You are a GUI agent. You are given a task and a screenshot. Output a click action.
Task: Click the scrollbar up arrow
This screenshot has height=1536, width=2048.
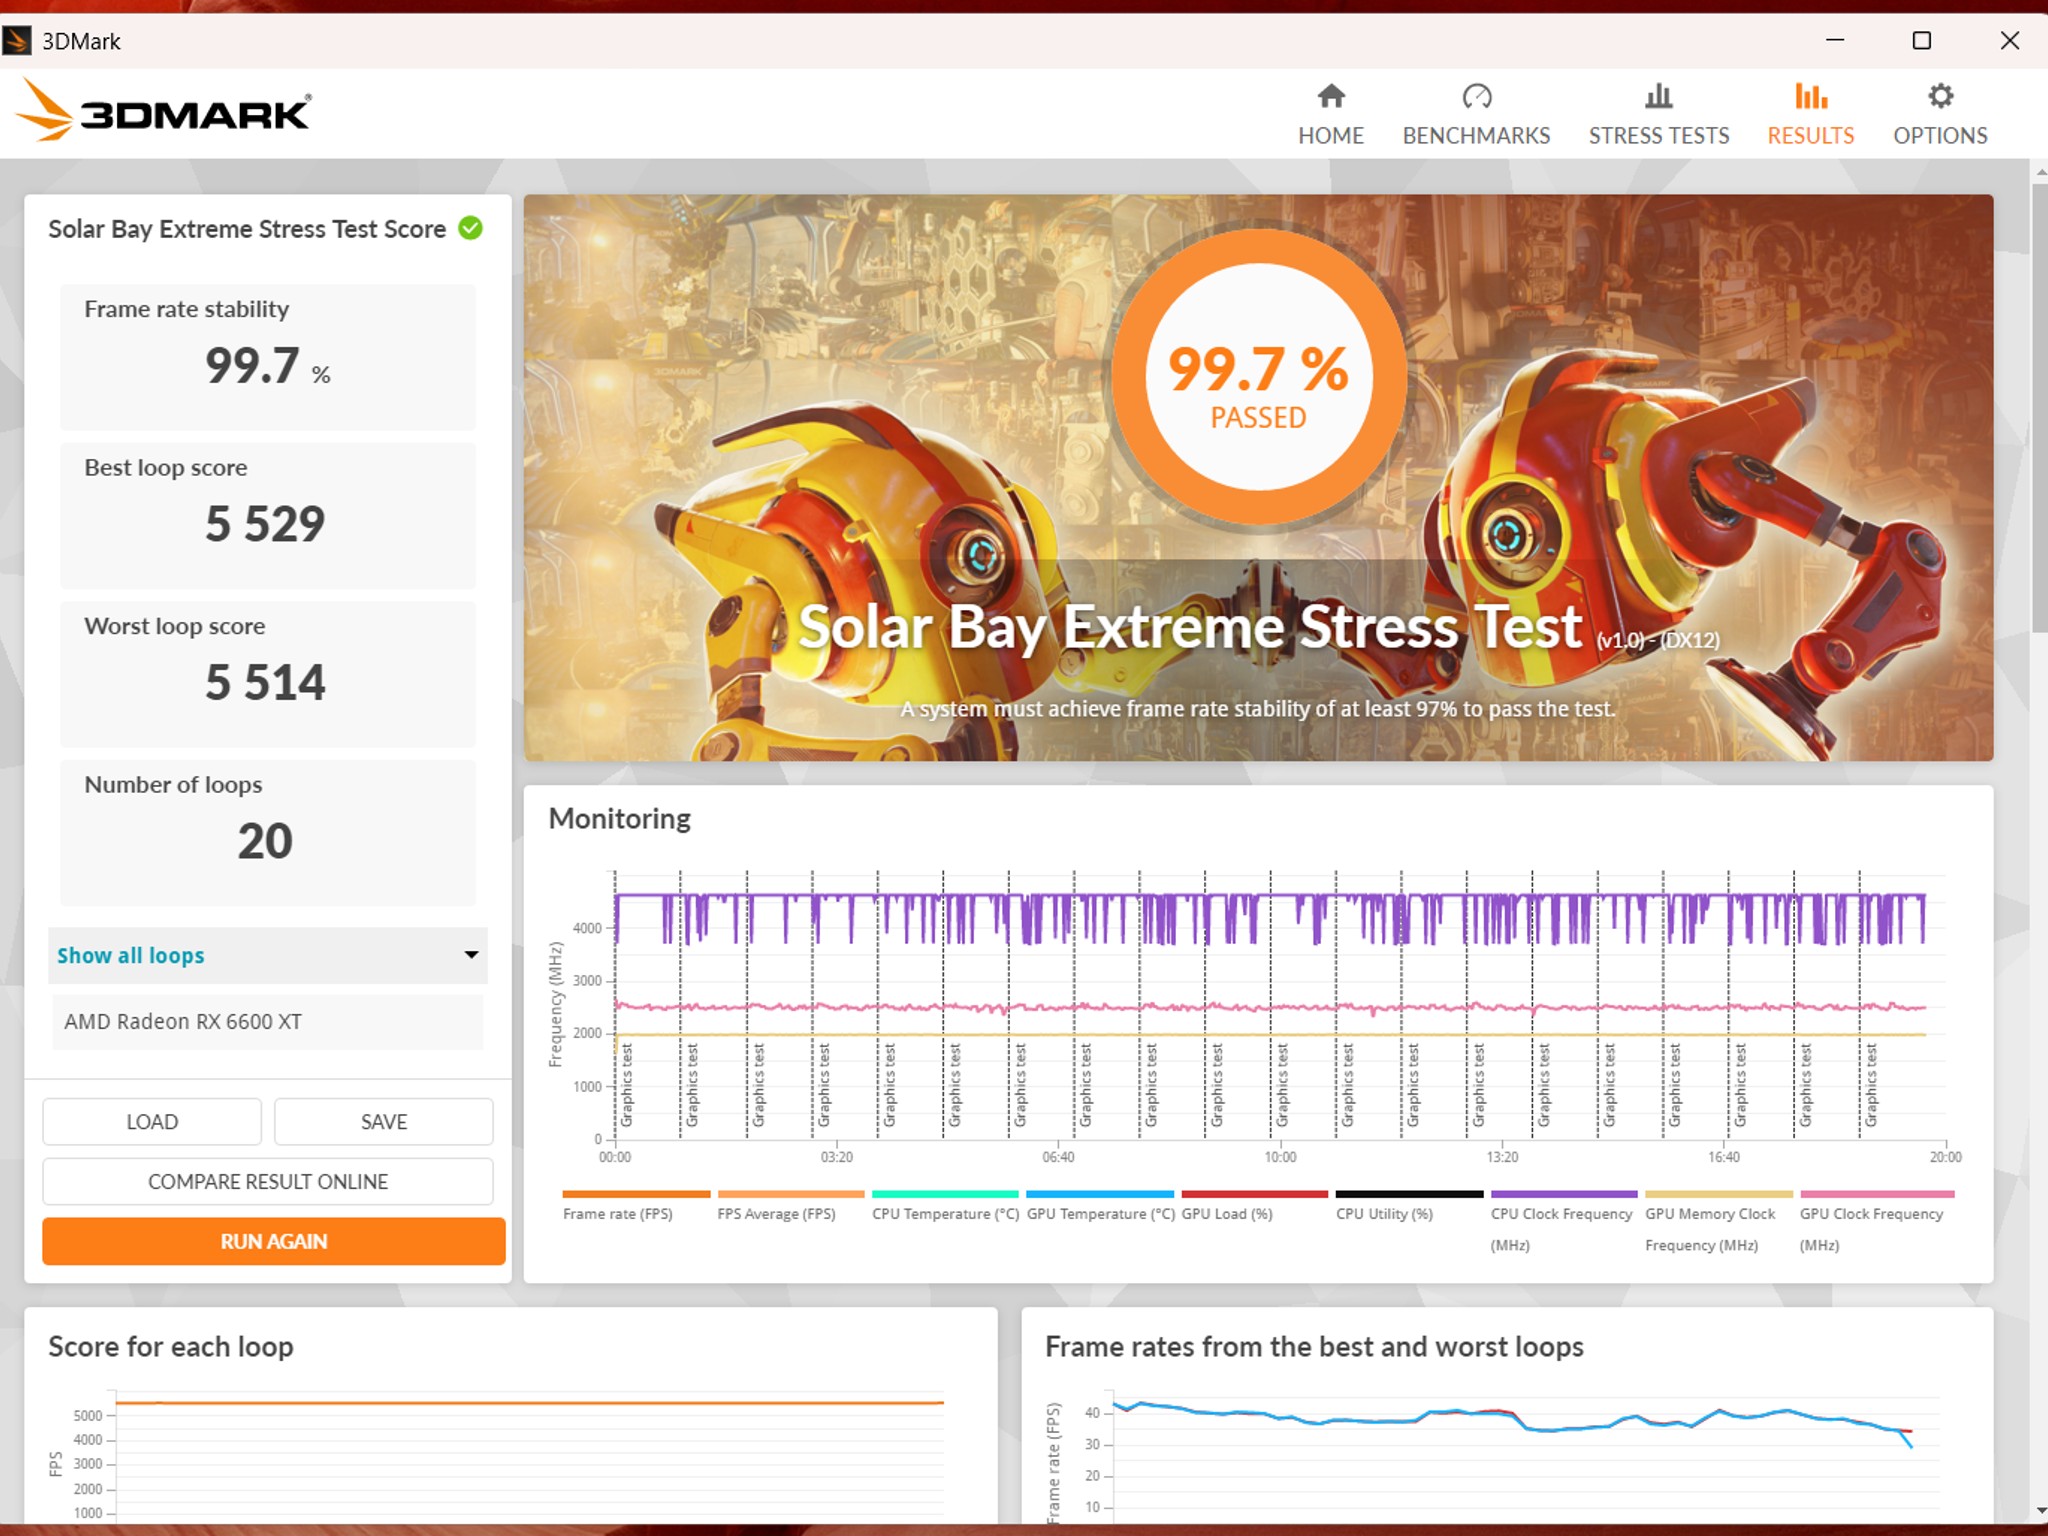point(2040,172)
